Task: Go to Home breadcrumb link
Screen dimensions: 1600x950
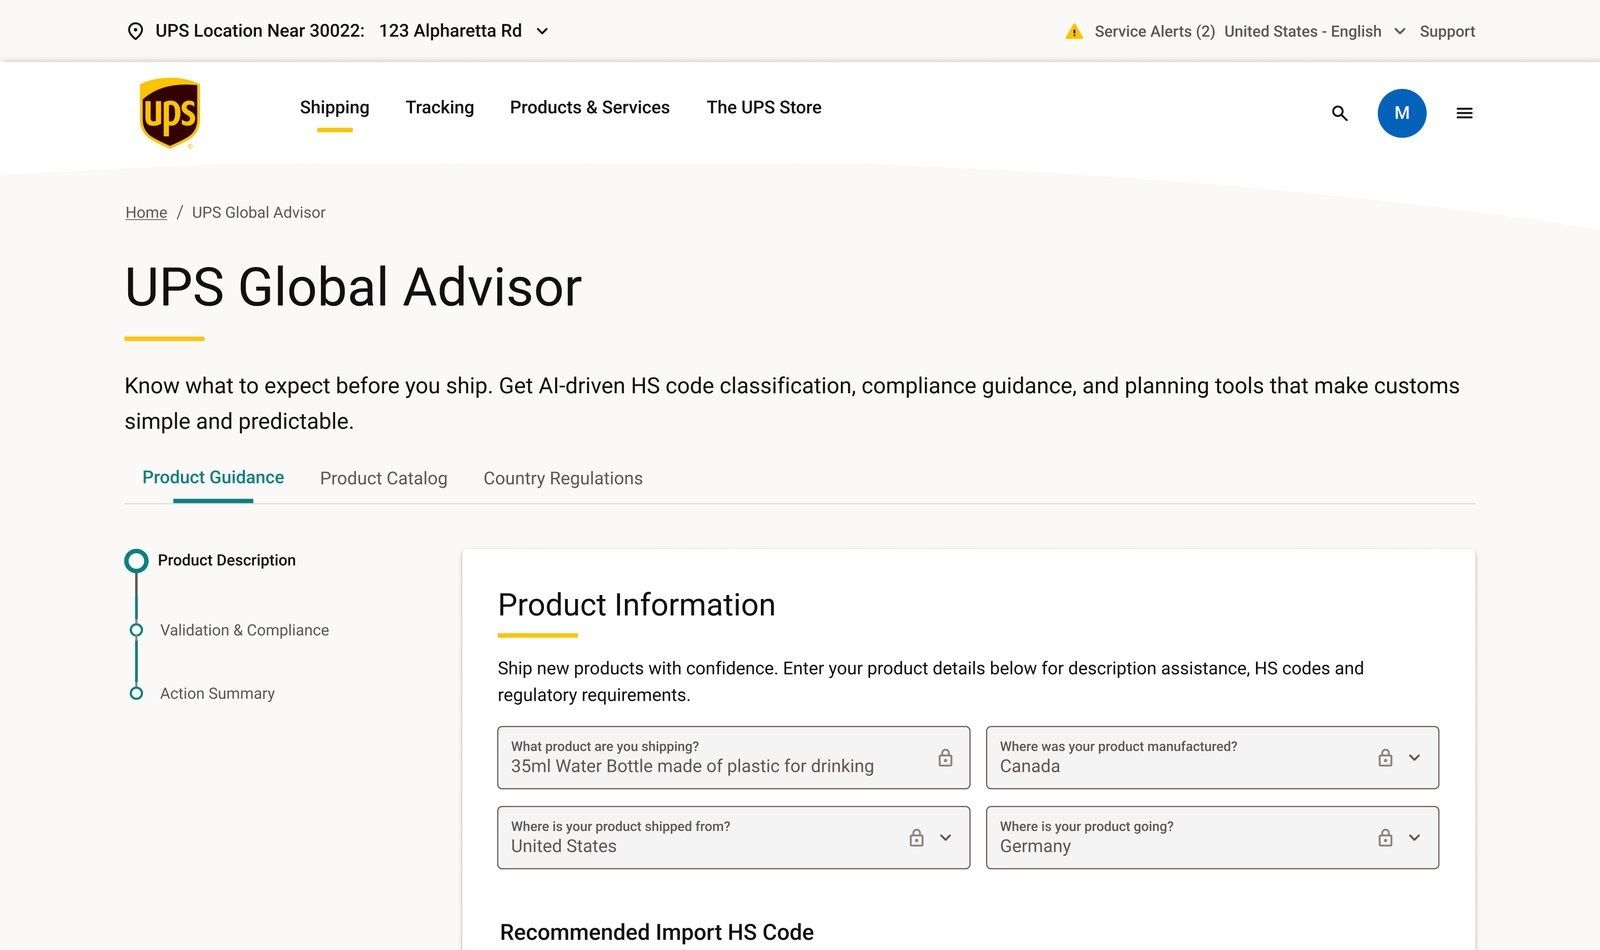Action: click(x=146, y=212)
